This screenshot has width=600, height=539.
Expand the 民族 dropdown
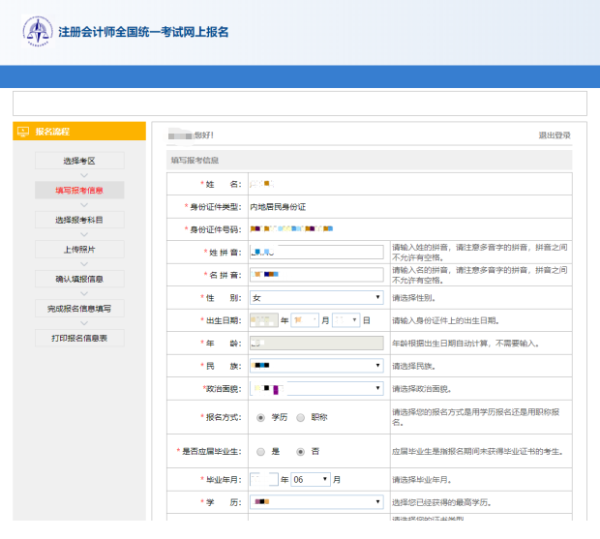pyautogui.click(x=317, y=365)
